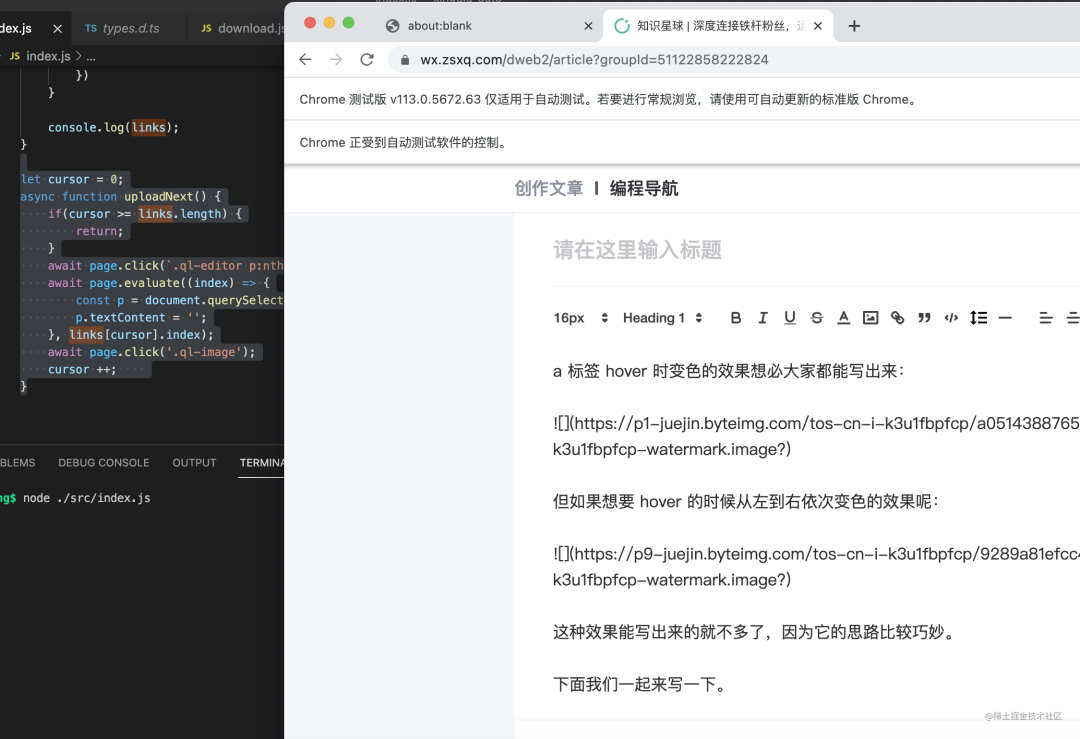Click the blockquote icon

point(924,318)
